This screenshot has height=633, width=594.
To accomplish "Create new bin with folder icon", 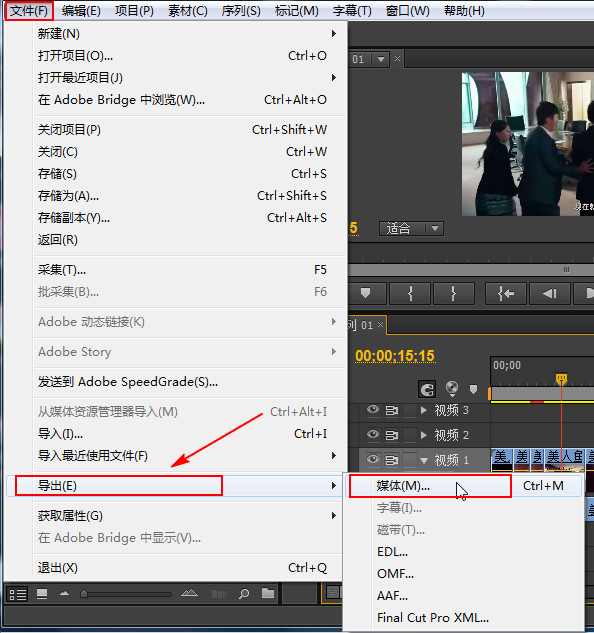I will click(268, 593).
